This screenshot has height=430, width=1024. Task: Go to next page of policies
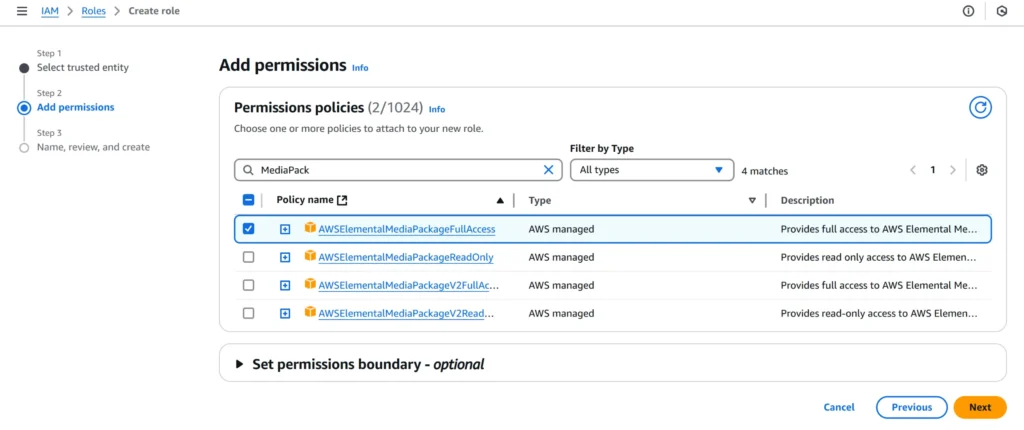tap(953, 170)
